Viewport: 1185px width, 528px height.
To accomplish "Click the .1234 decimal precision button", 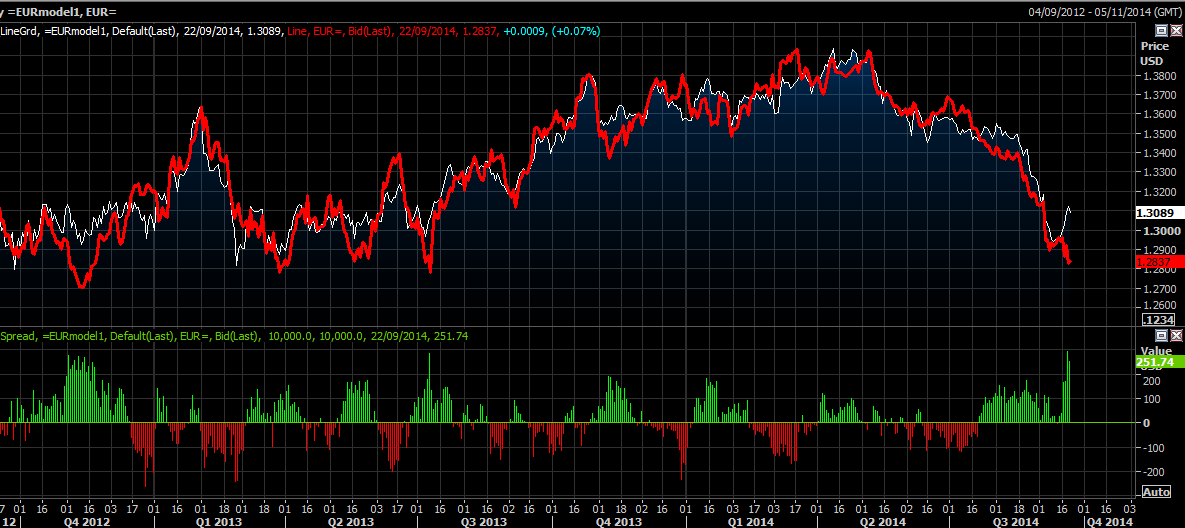I will coord(1159,320).
